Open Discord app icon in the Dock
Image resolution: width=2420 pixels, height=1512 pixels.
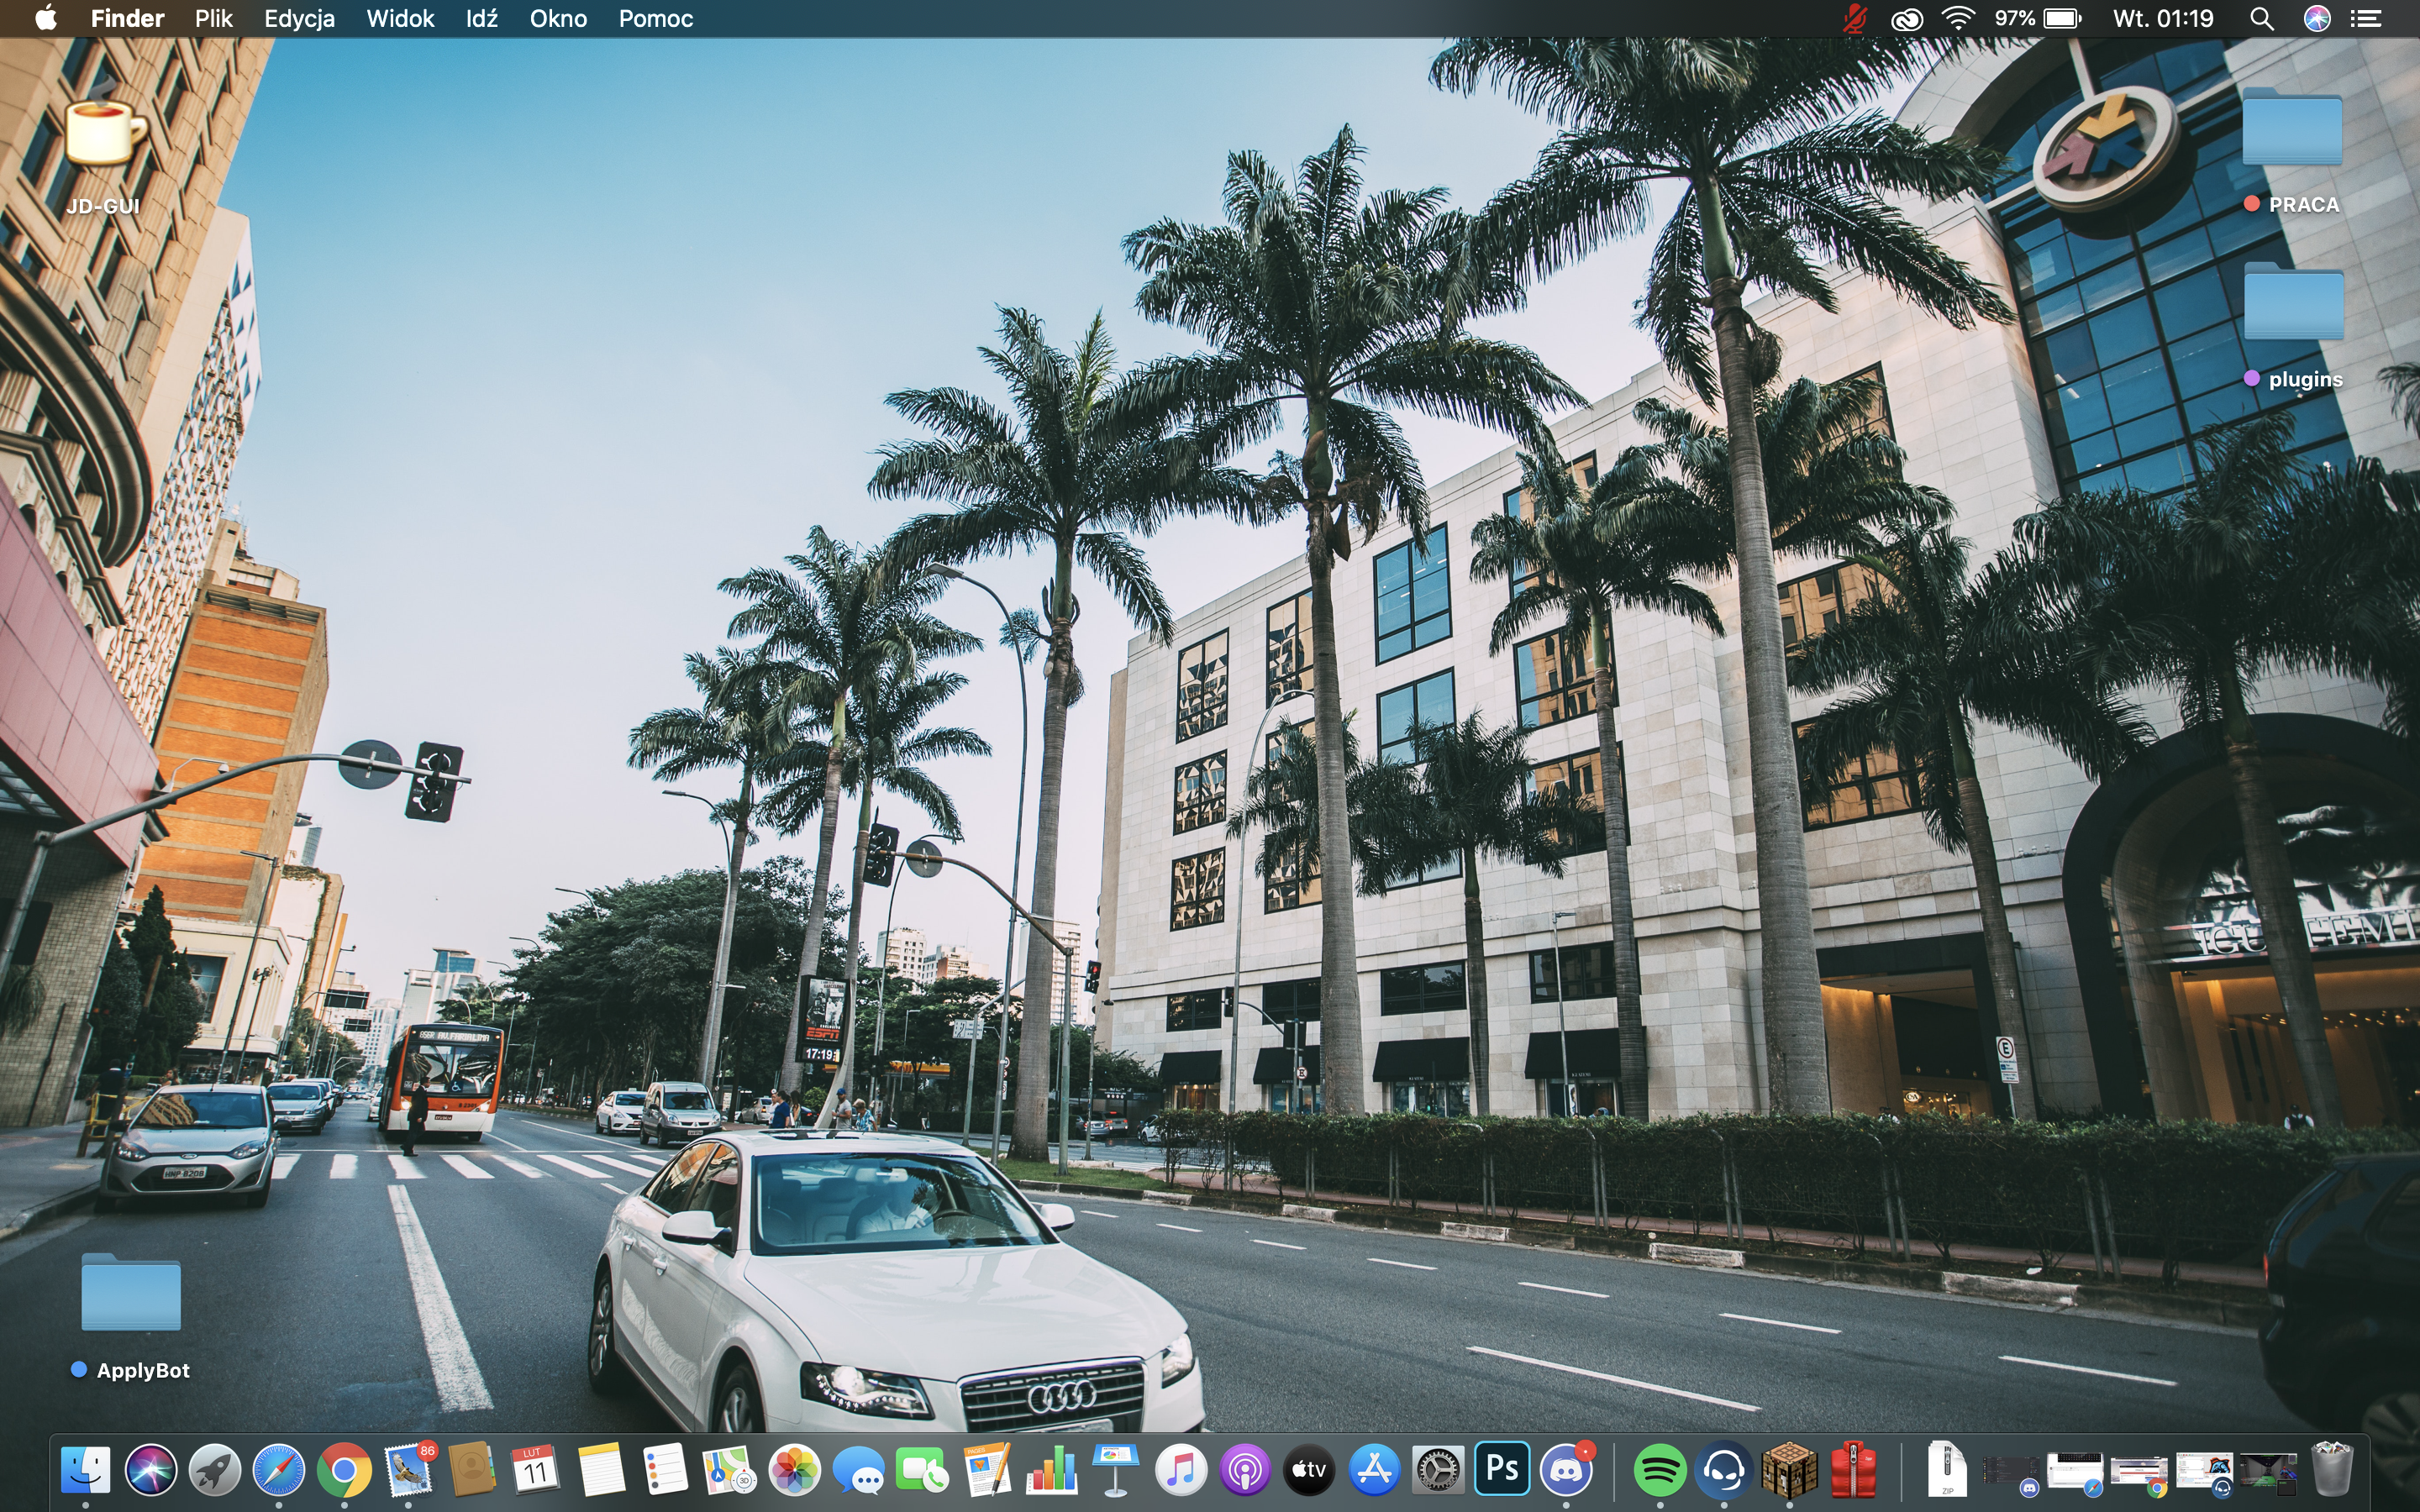(x=1567, y=1470)
